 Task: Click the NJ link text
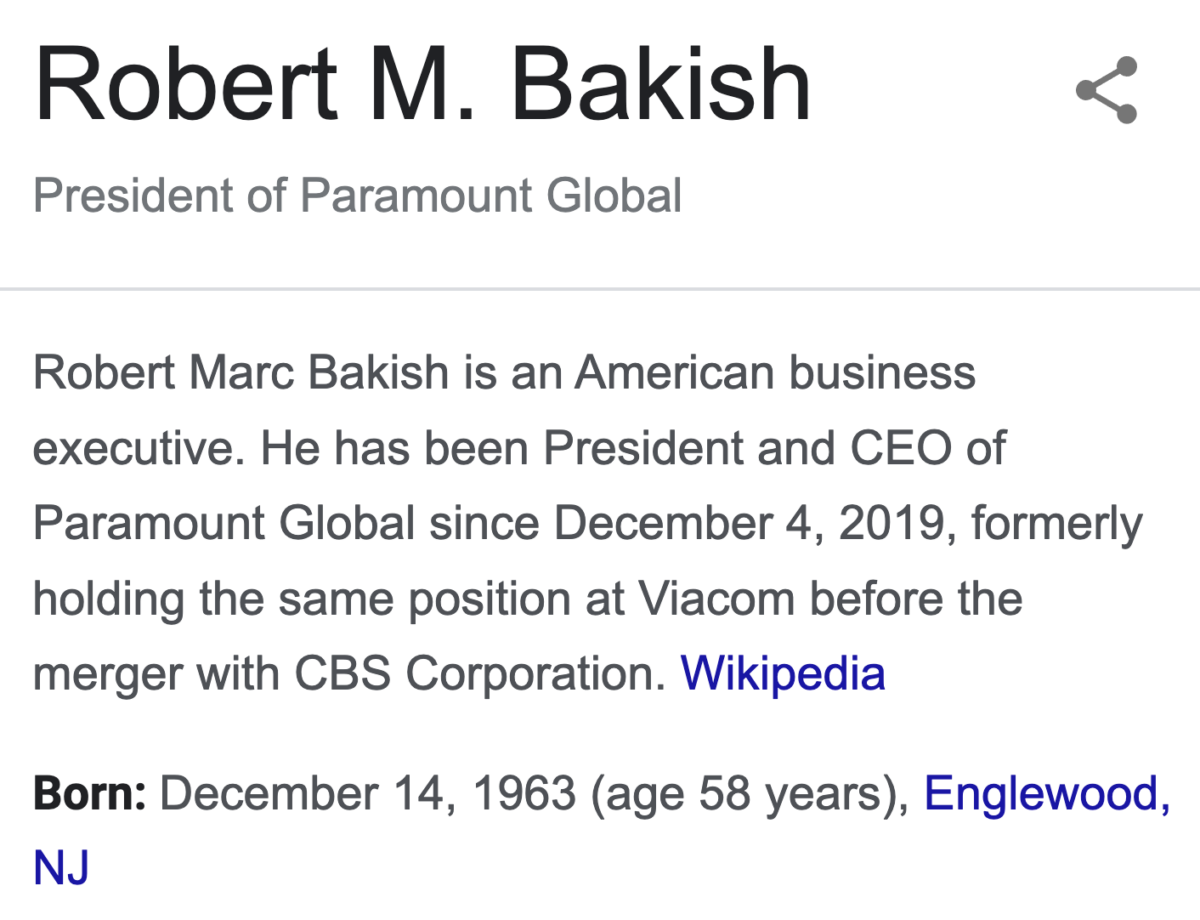pyautogui.click(x=62, y=867)
